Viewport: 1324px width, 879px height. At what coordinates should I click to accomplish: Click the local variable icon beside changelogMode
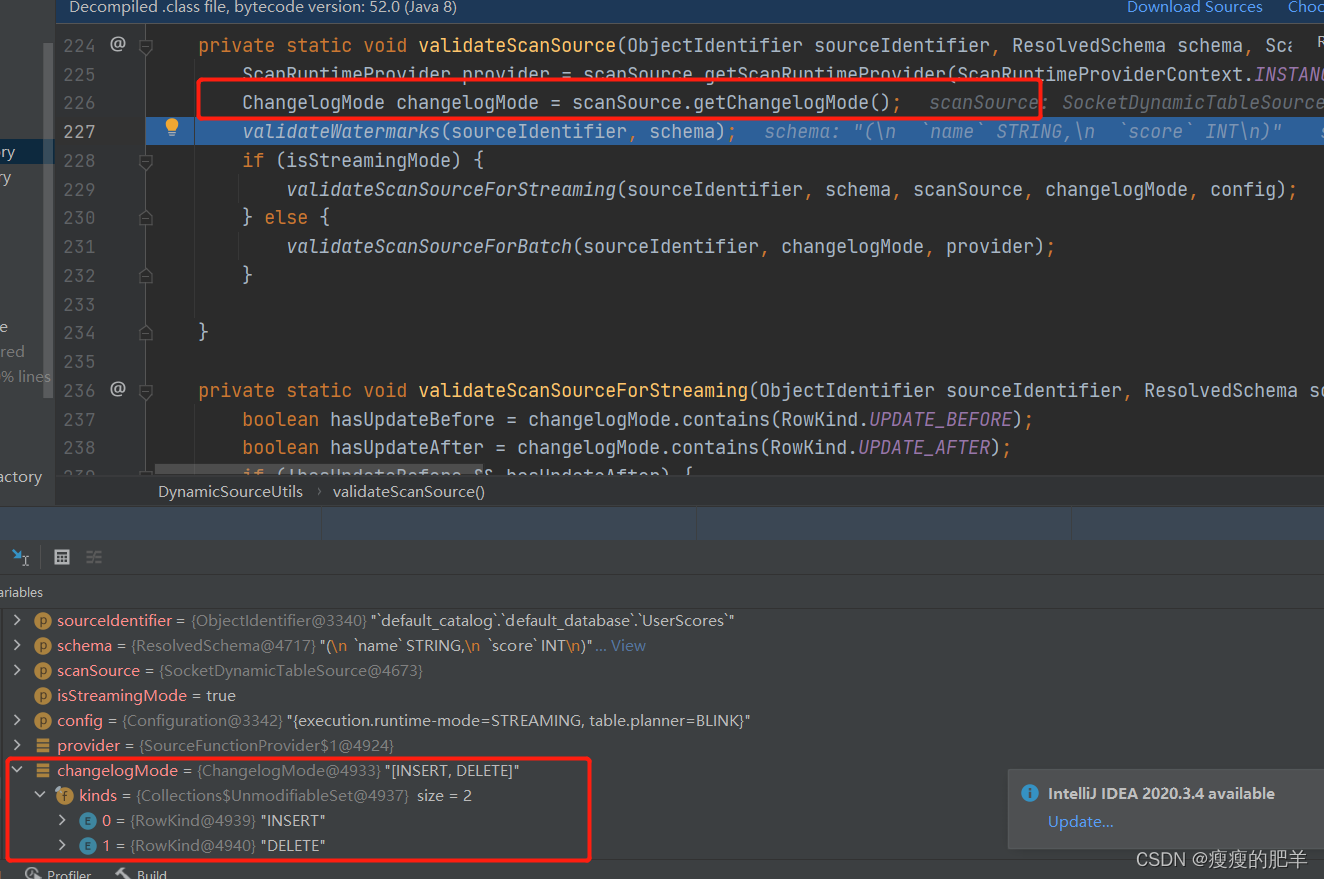(43, 771)
